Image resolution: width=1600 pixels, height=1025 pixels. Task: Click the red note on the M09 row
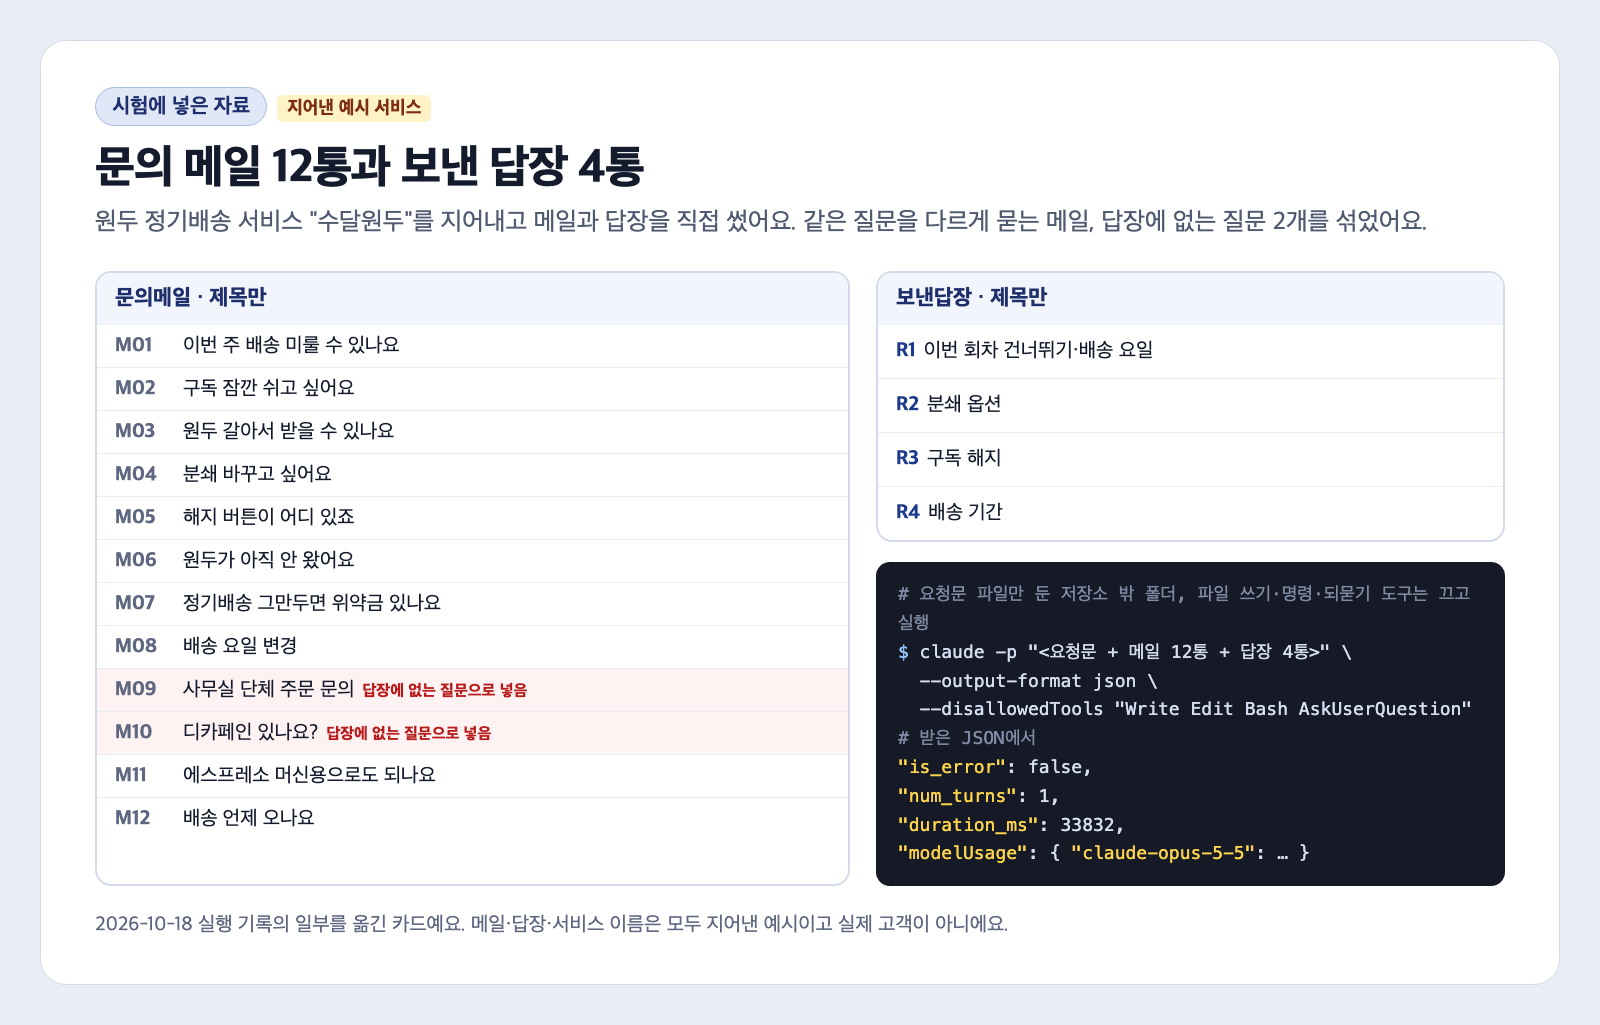444,690
